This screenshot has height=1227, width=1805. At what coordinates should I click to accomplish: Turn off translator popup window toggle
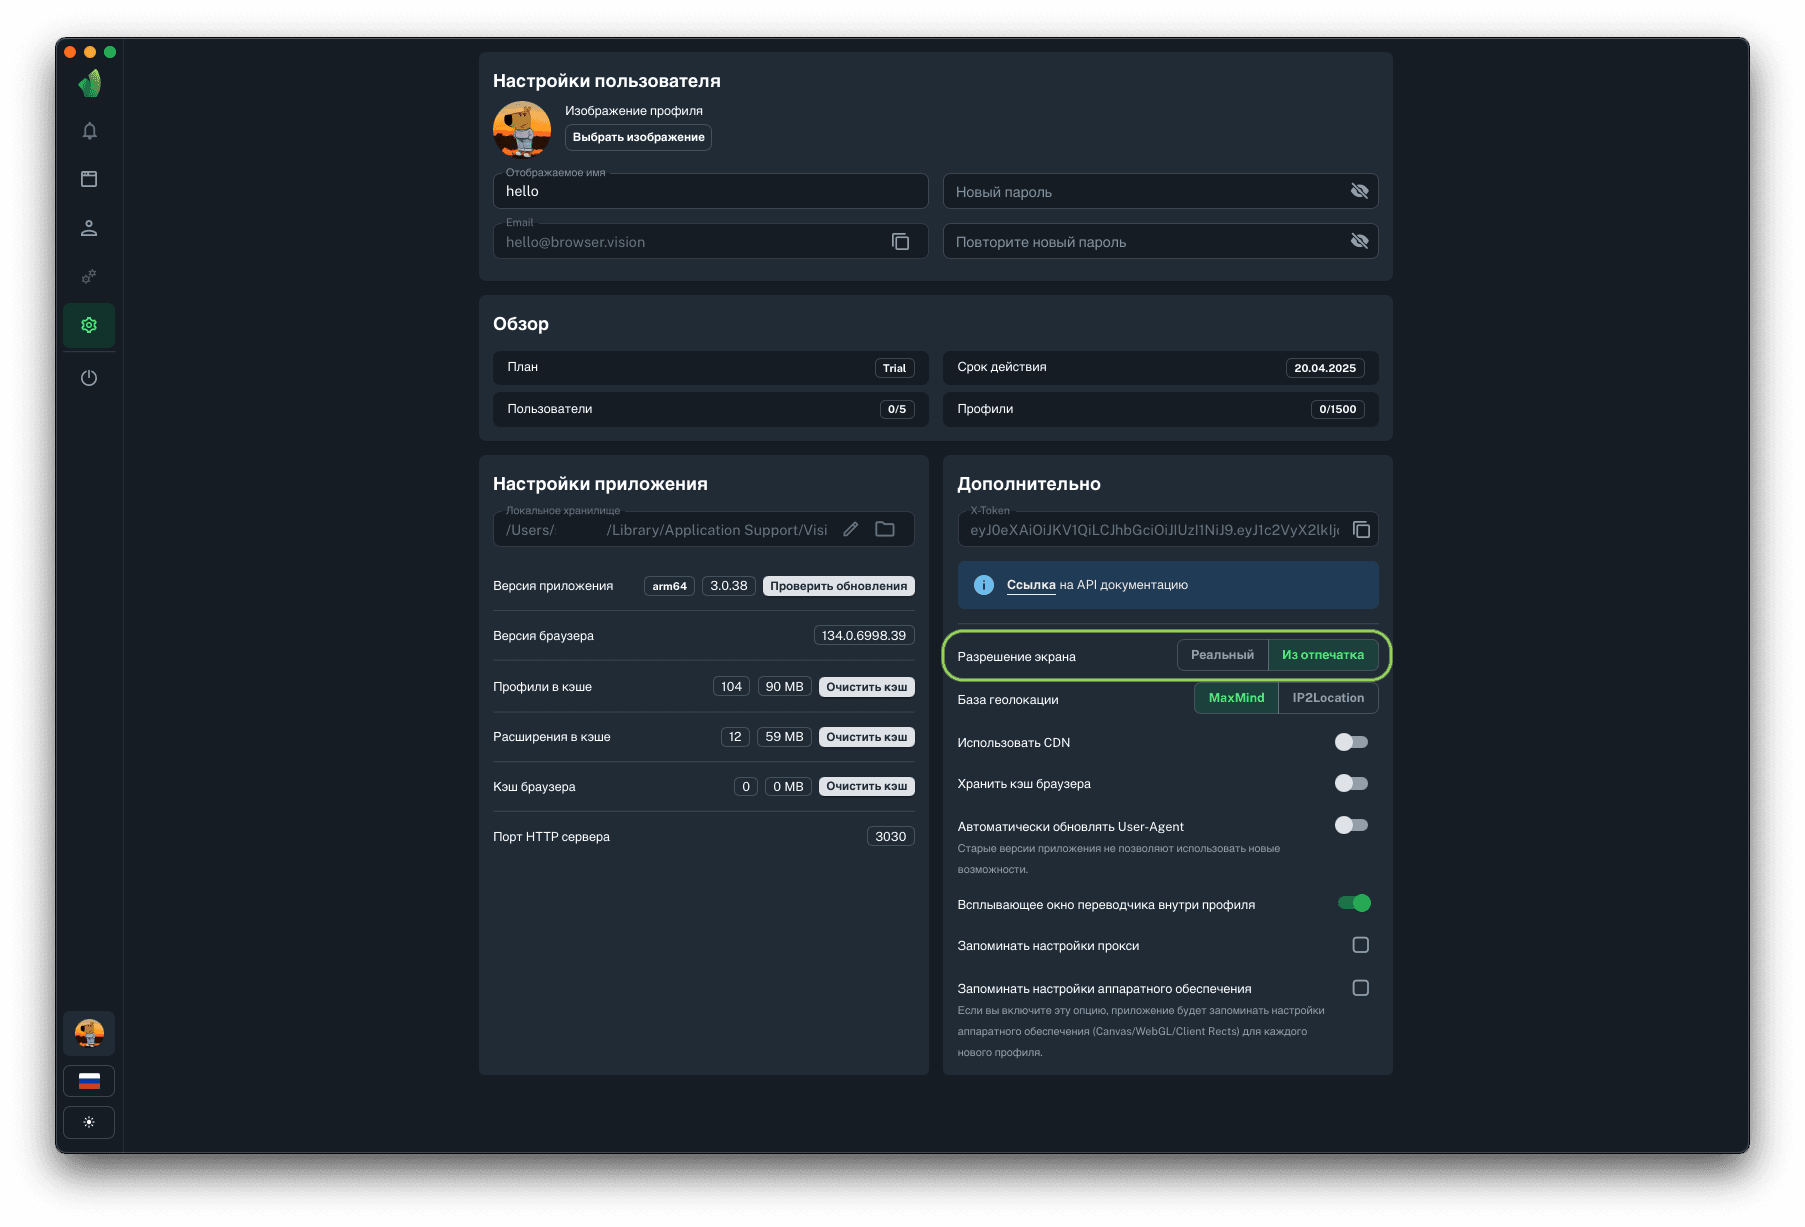point(1353,903)
